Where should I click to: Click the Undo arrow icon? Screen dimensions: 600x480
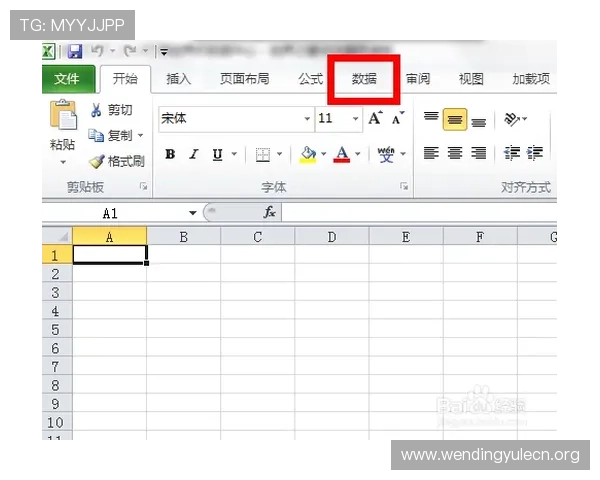[x=97, y=51]
